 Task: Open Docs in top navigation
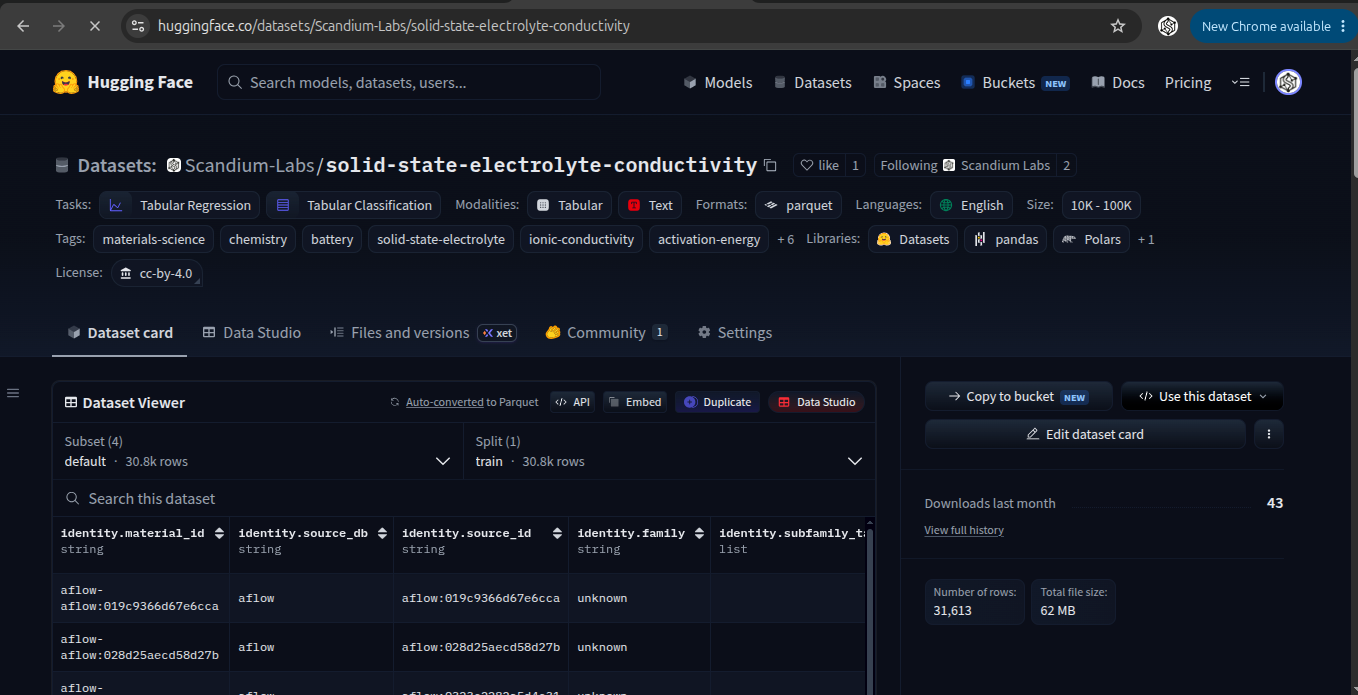(1118, 82)
